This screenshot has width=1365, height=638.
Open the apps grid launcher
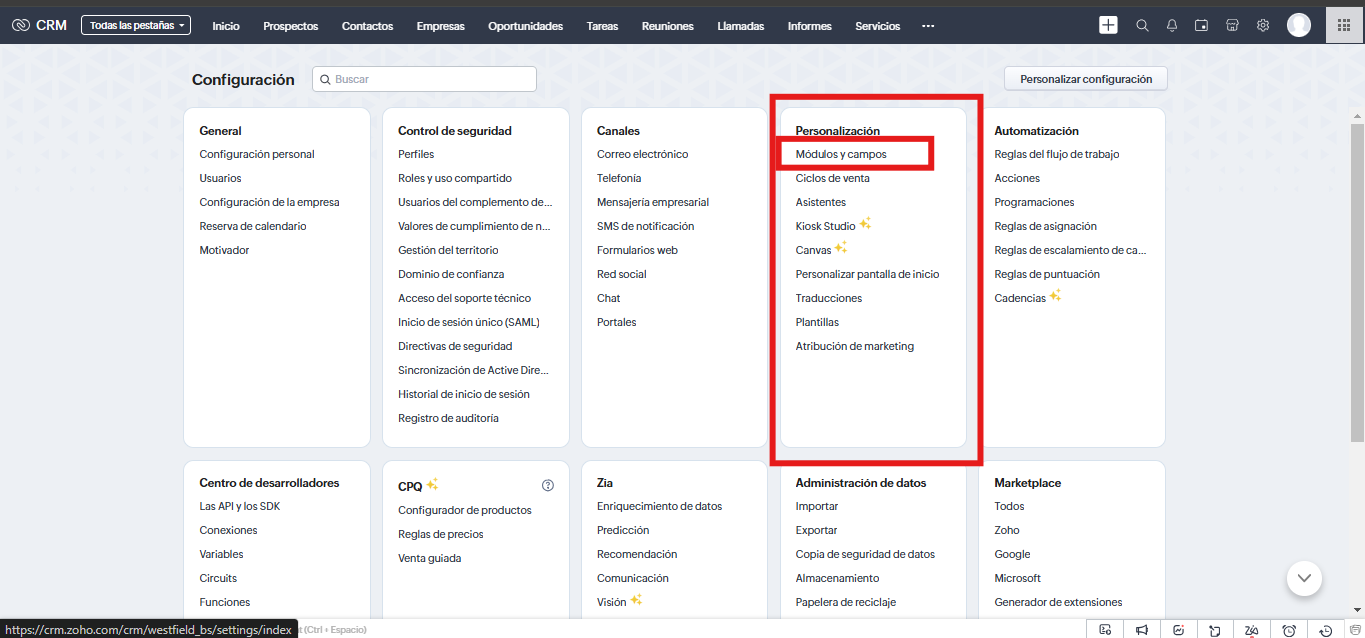point(1345,26)
